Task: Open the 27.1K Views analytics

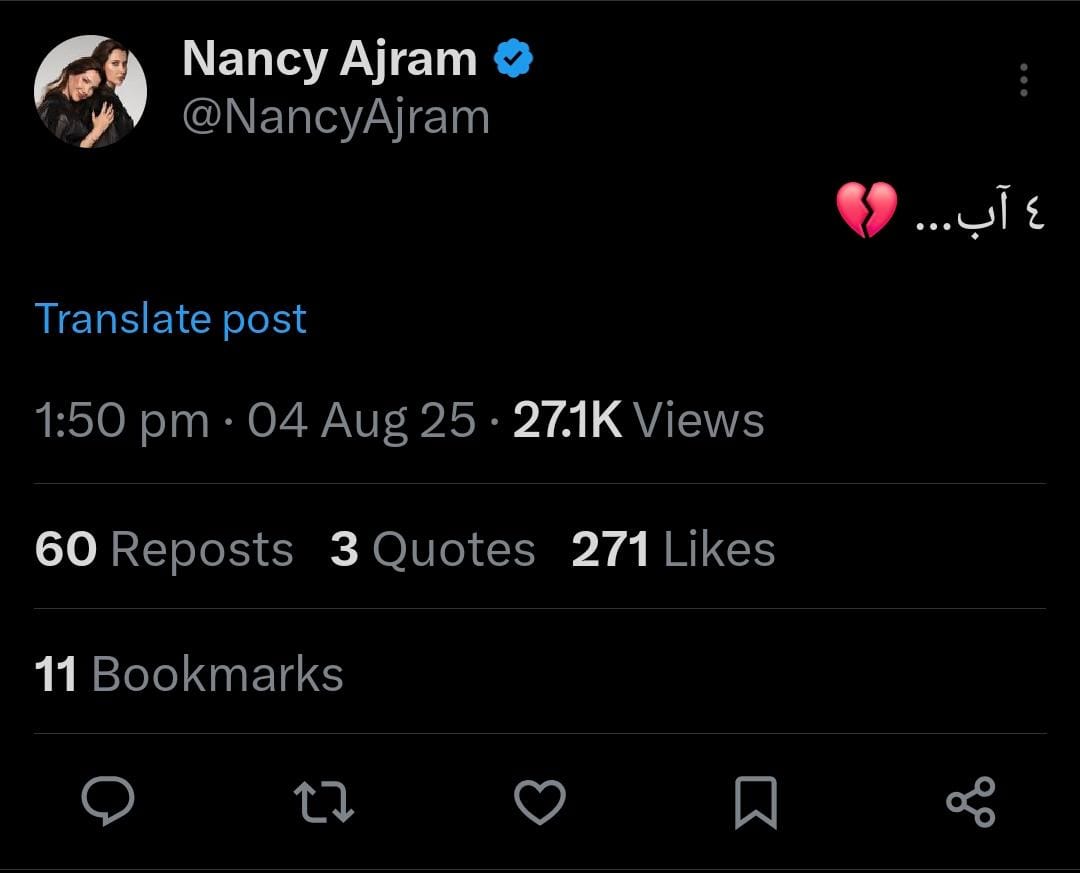Action: [638, 420]
